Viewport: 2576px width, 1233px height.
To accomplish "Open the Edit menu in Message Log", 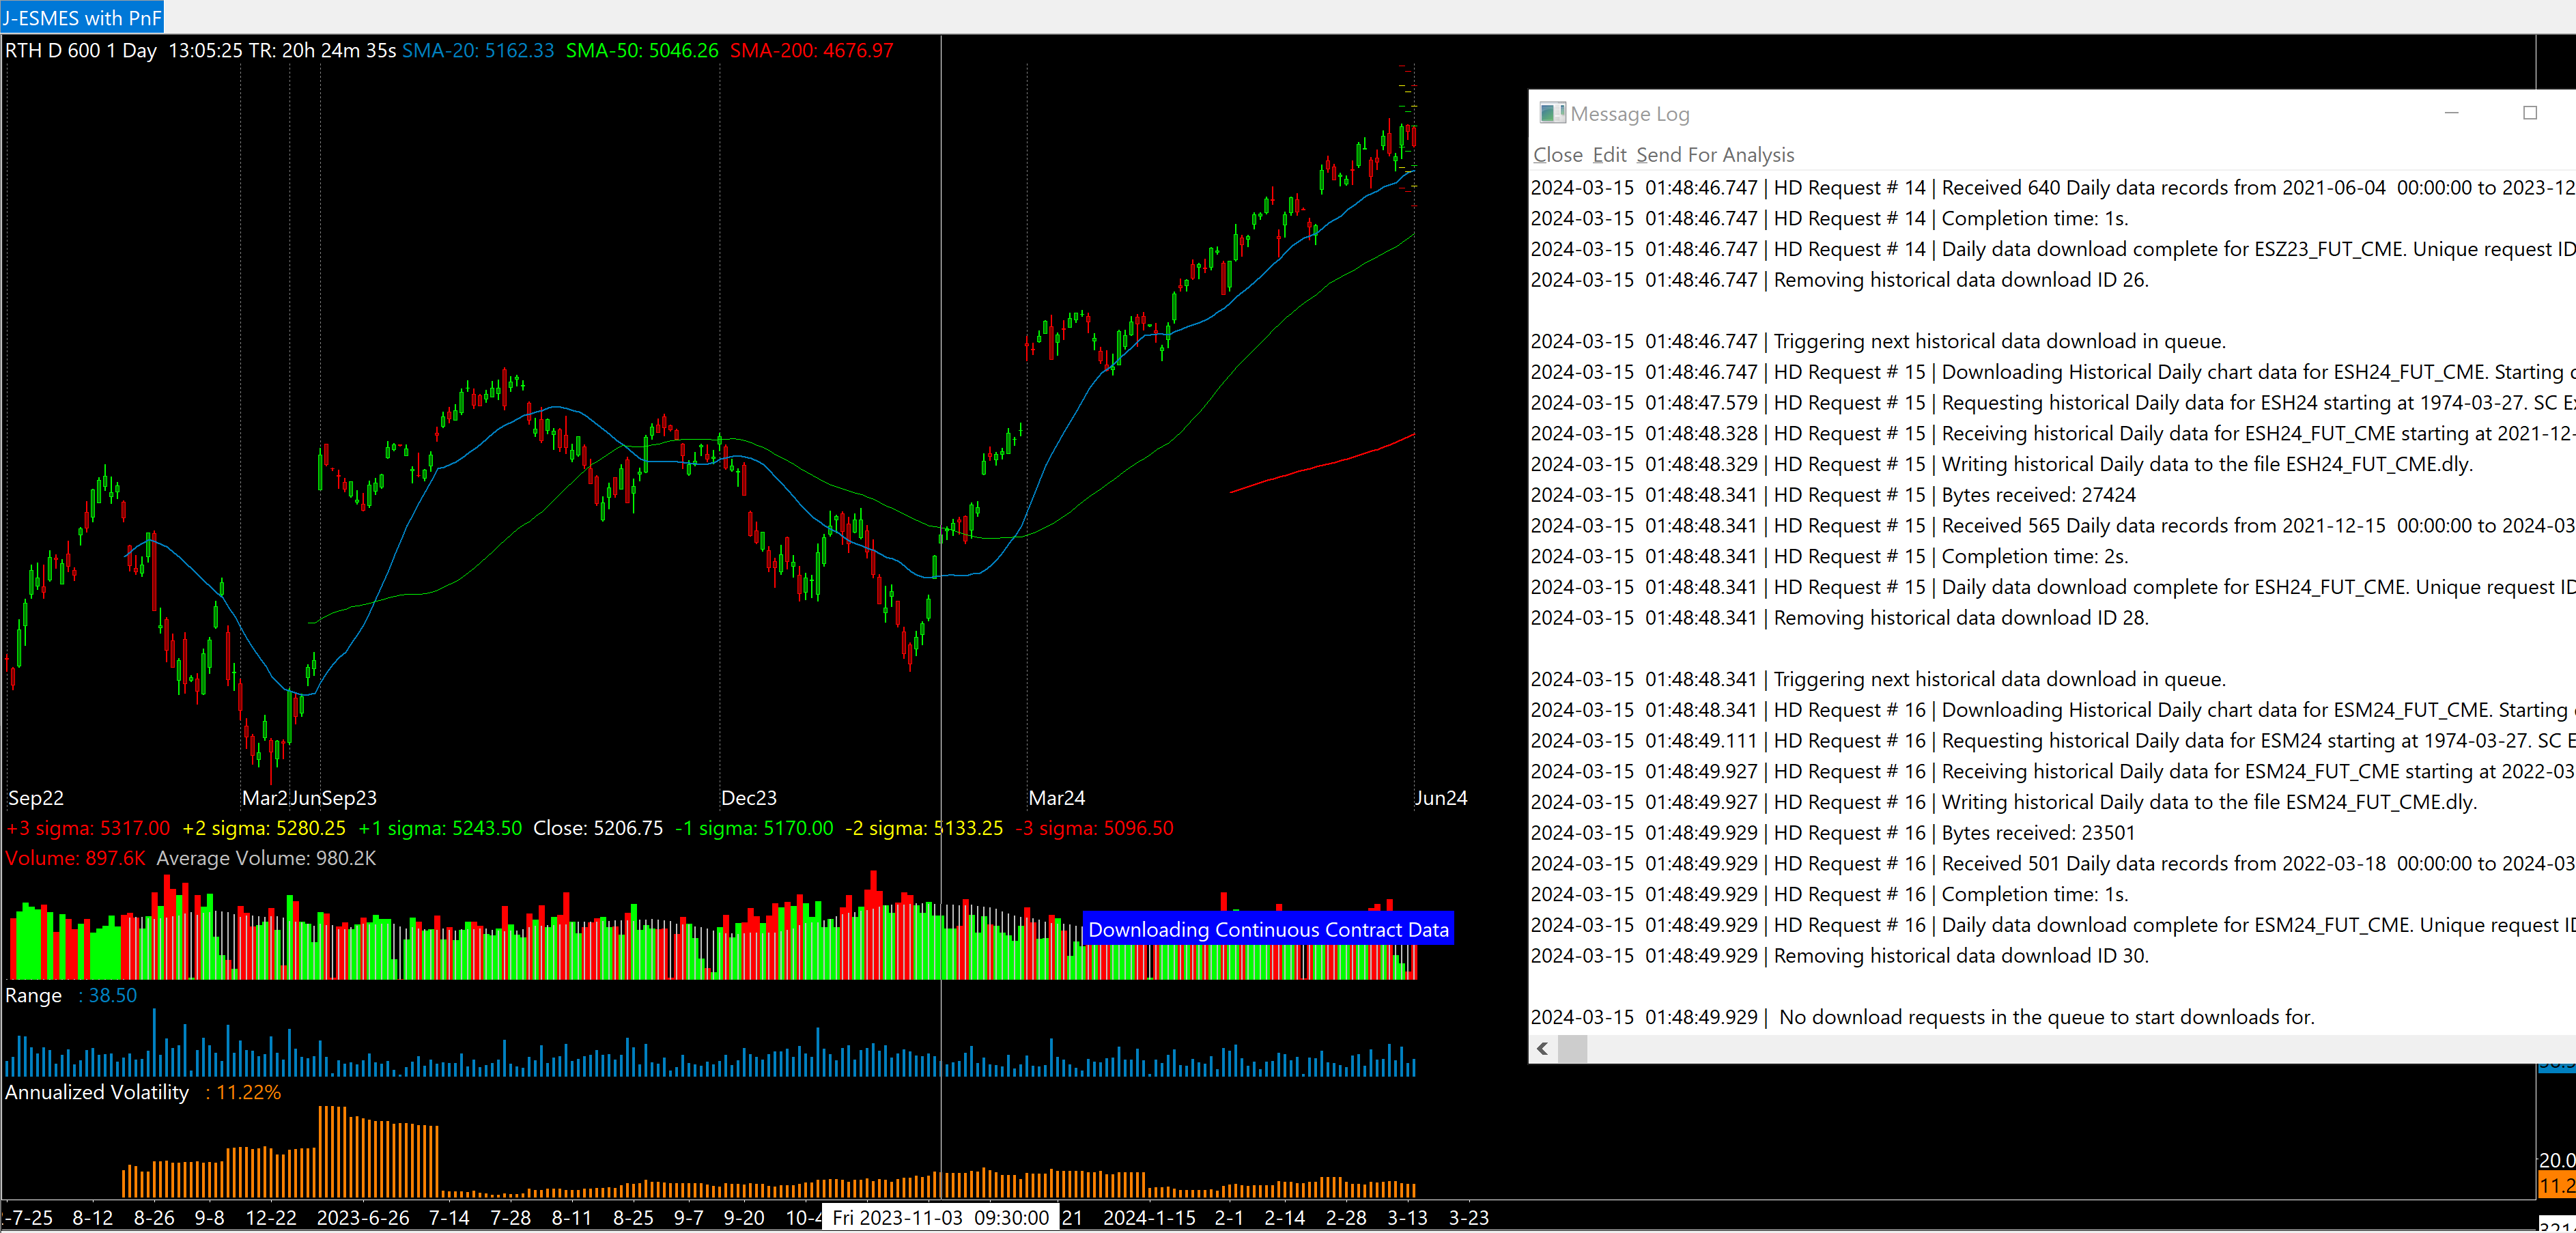I will tap(1609, 155).
